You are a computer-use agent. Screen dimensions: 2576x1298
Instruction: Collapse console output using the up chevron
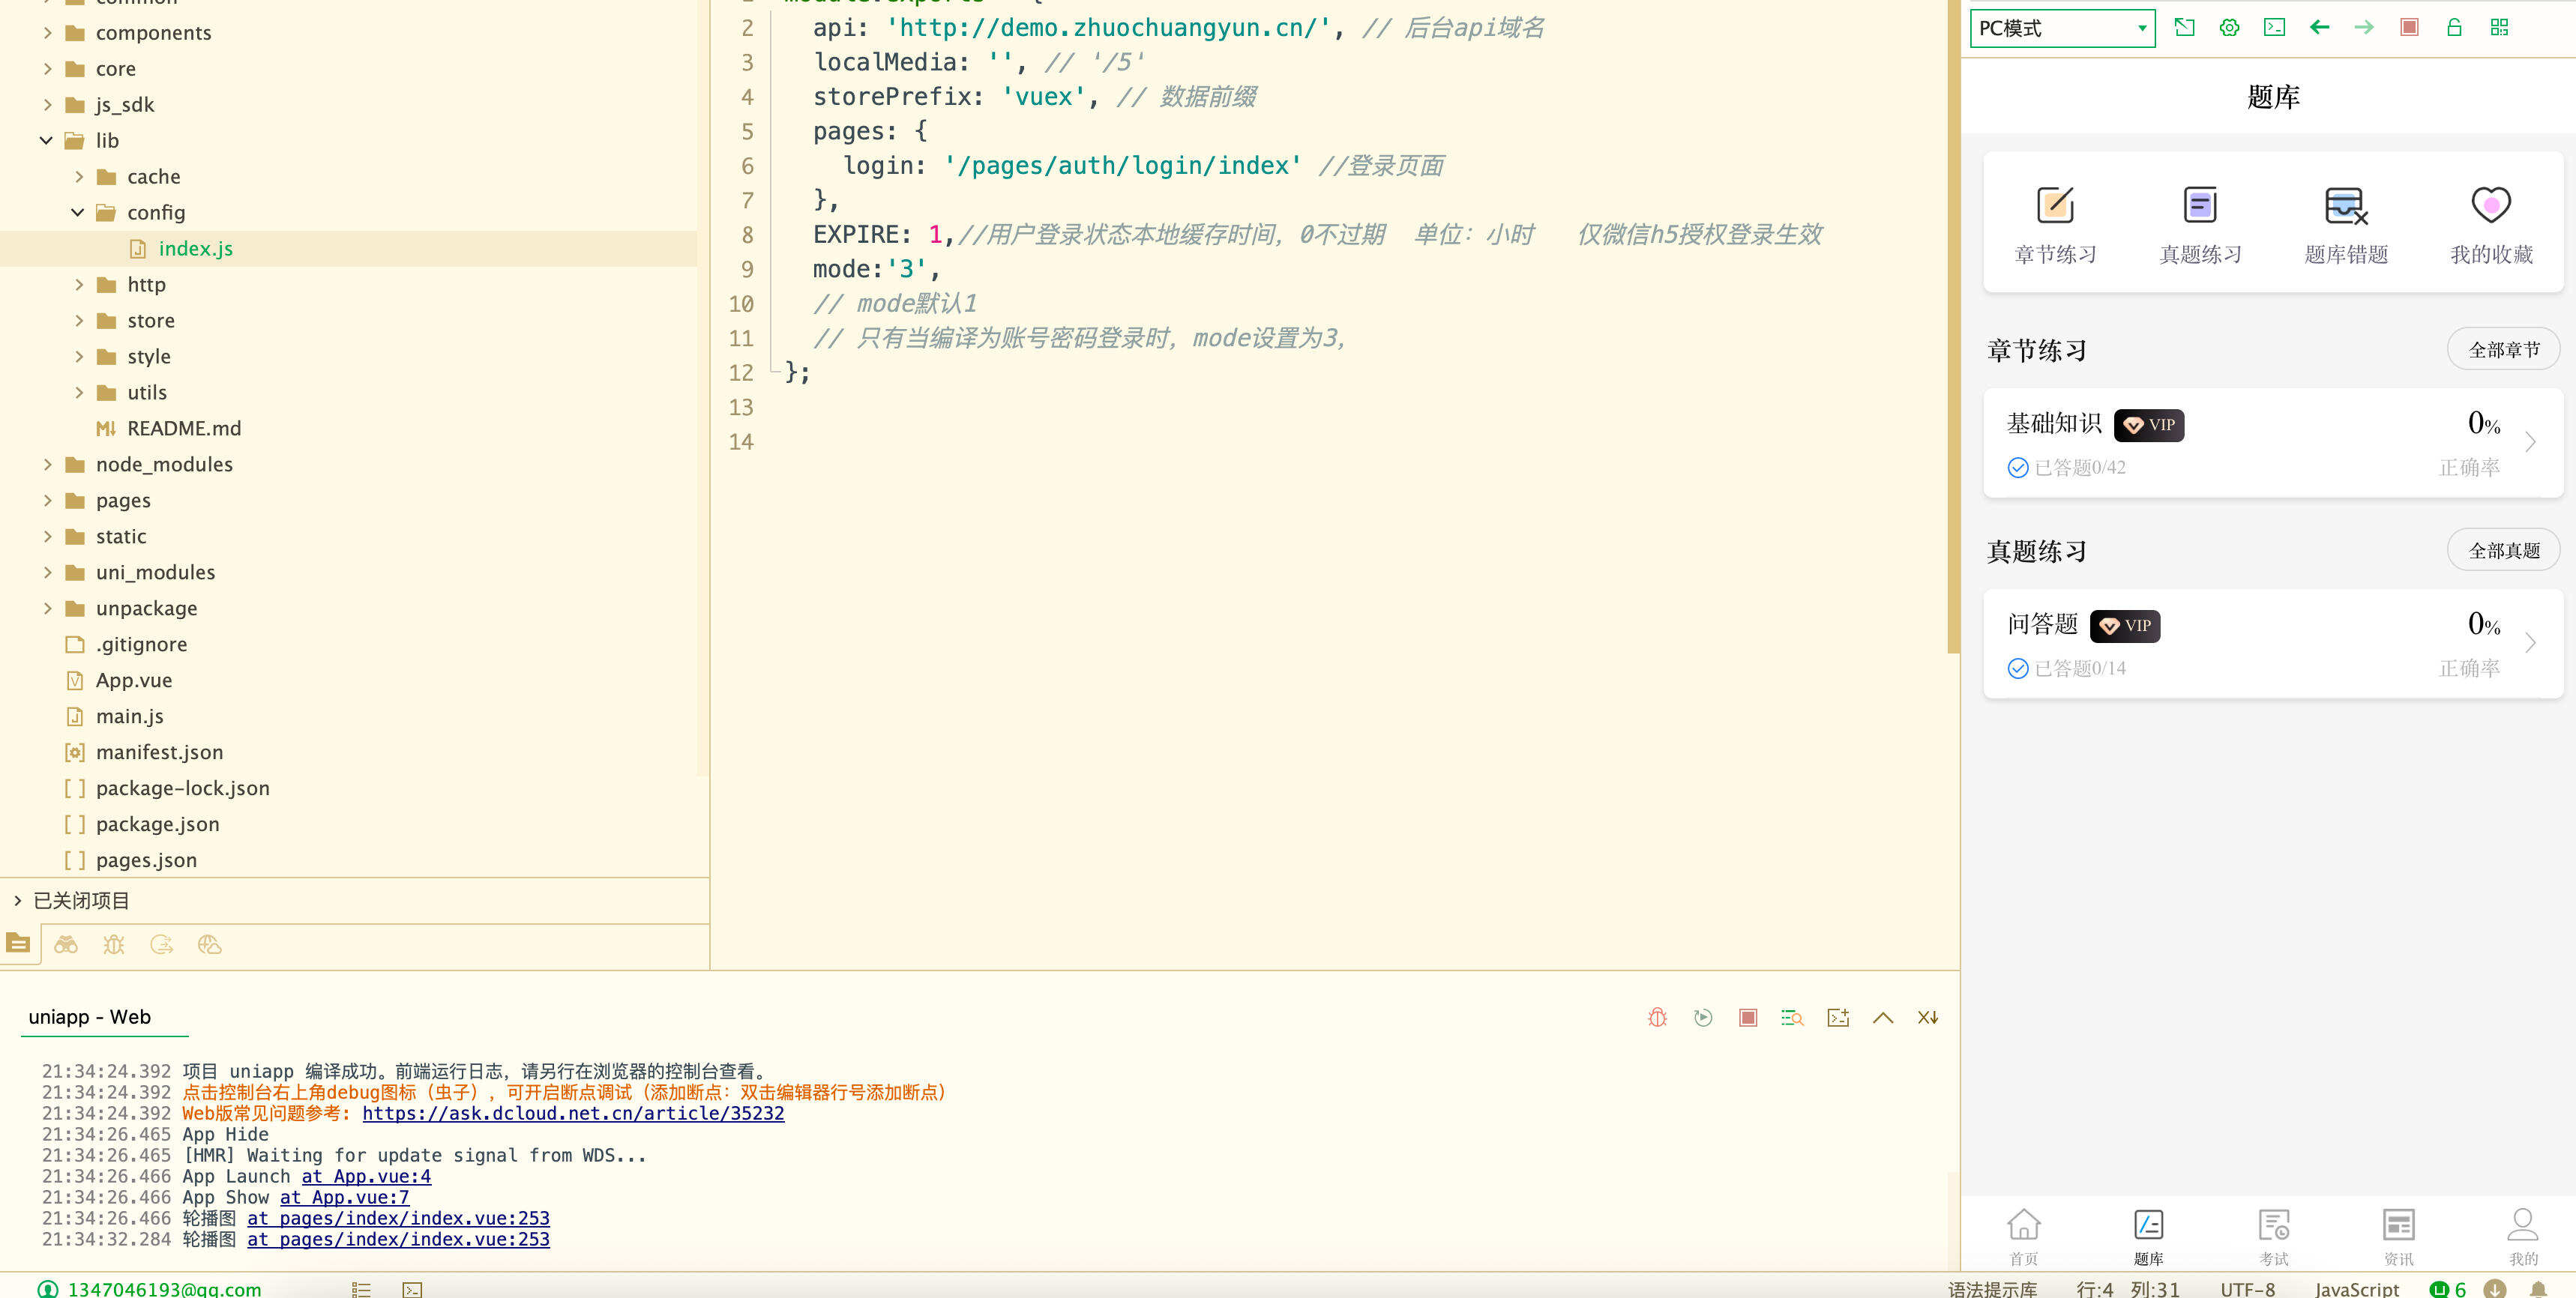tap(1884, 1017)
